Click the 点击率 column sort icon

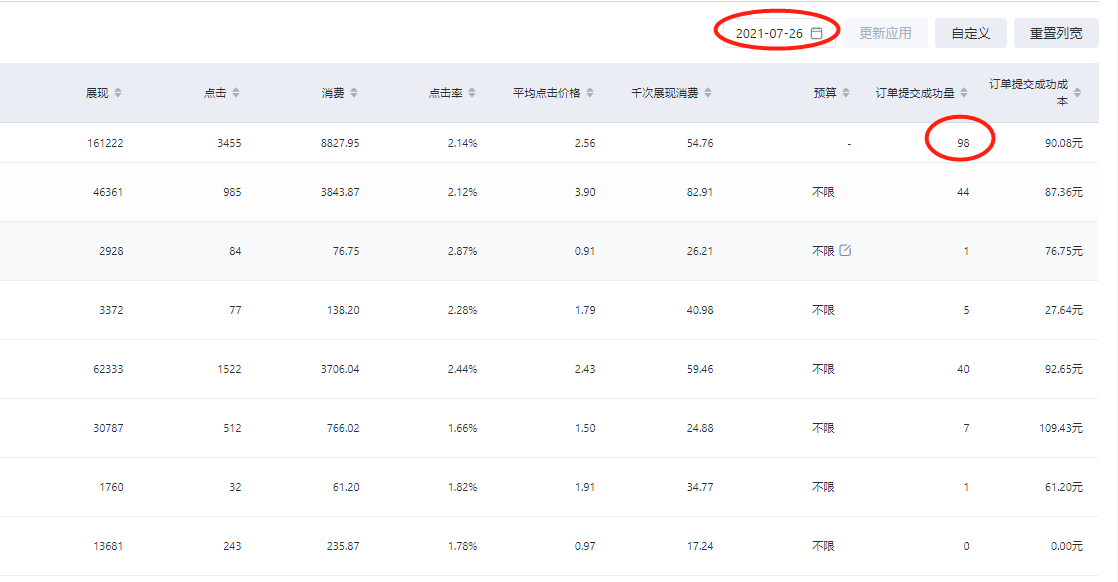[x=472, y=93]
